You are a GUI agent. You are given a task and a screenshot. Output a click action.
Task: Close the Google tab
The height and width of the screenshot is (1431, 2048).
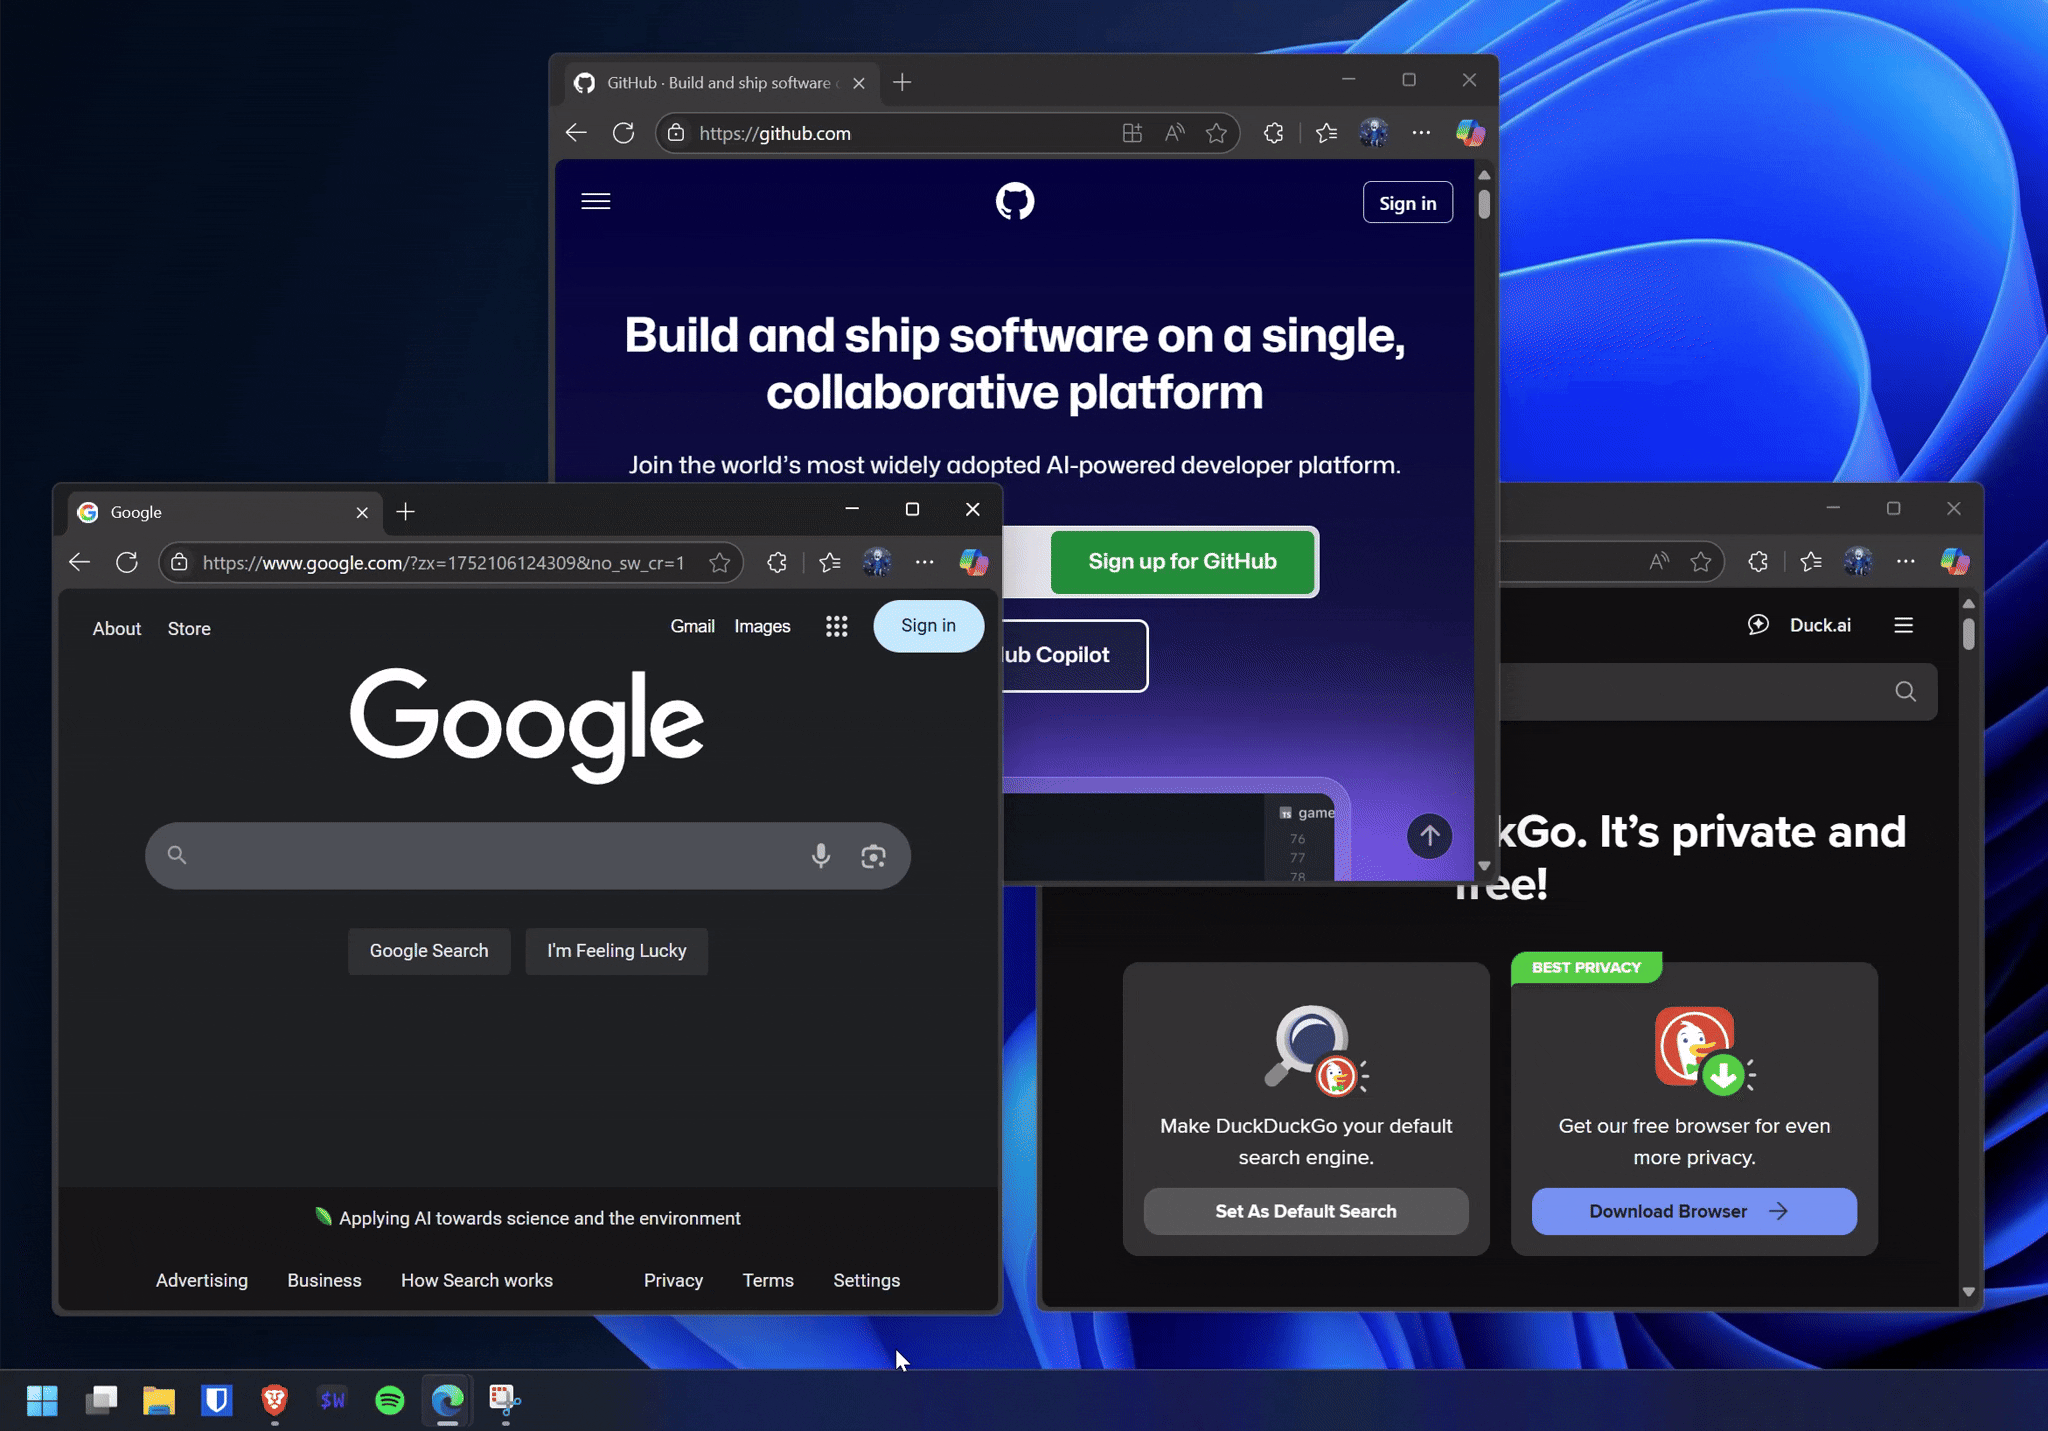point(362,513)
